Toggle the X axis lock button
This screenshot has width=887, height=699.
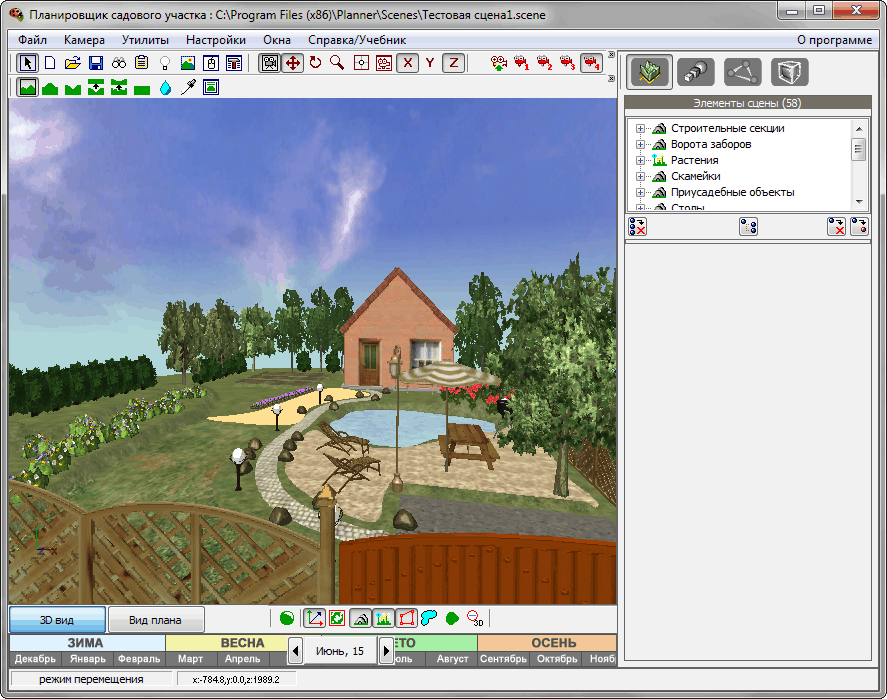(407, 63)
